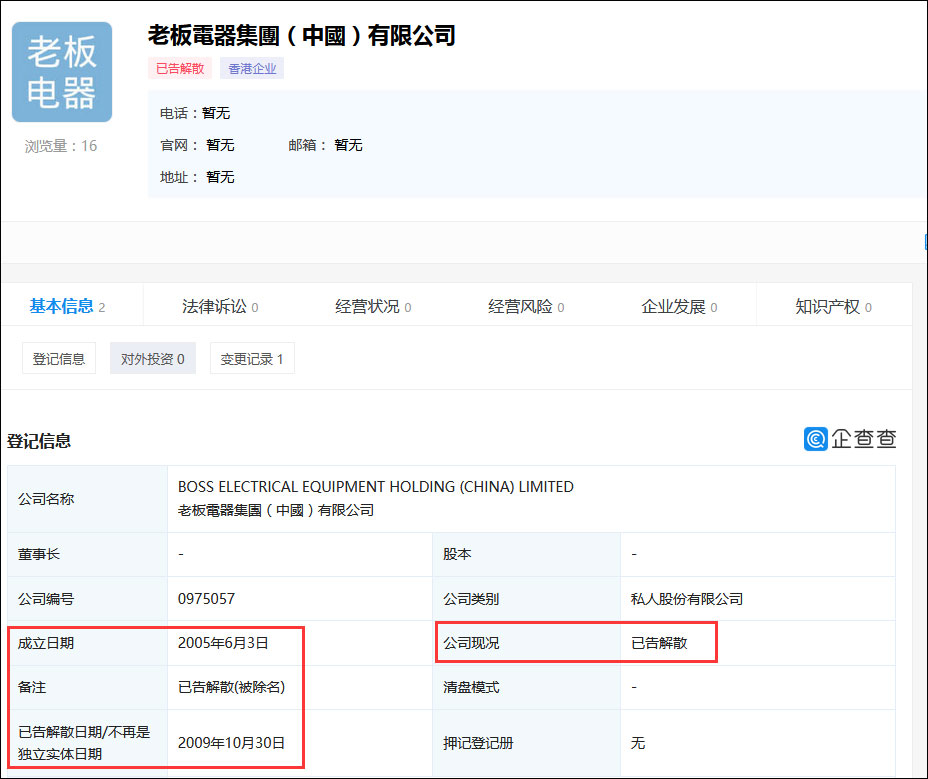This screenshot has width=928, height=779.
Task: Click the 无 value in the 押记登记册 row
Action: point(637,743)
